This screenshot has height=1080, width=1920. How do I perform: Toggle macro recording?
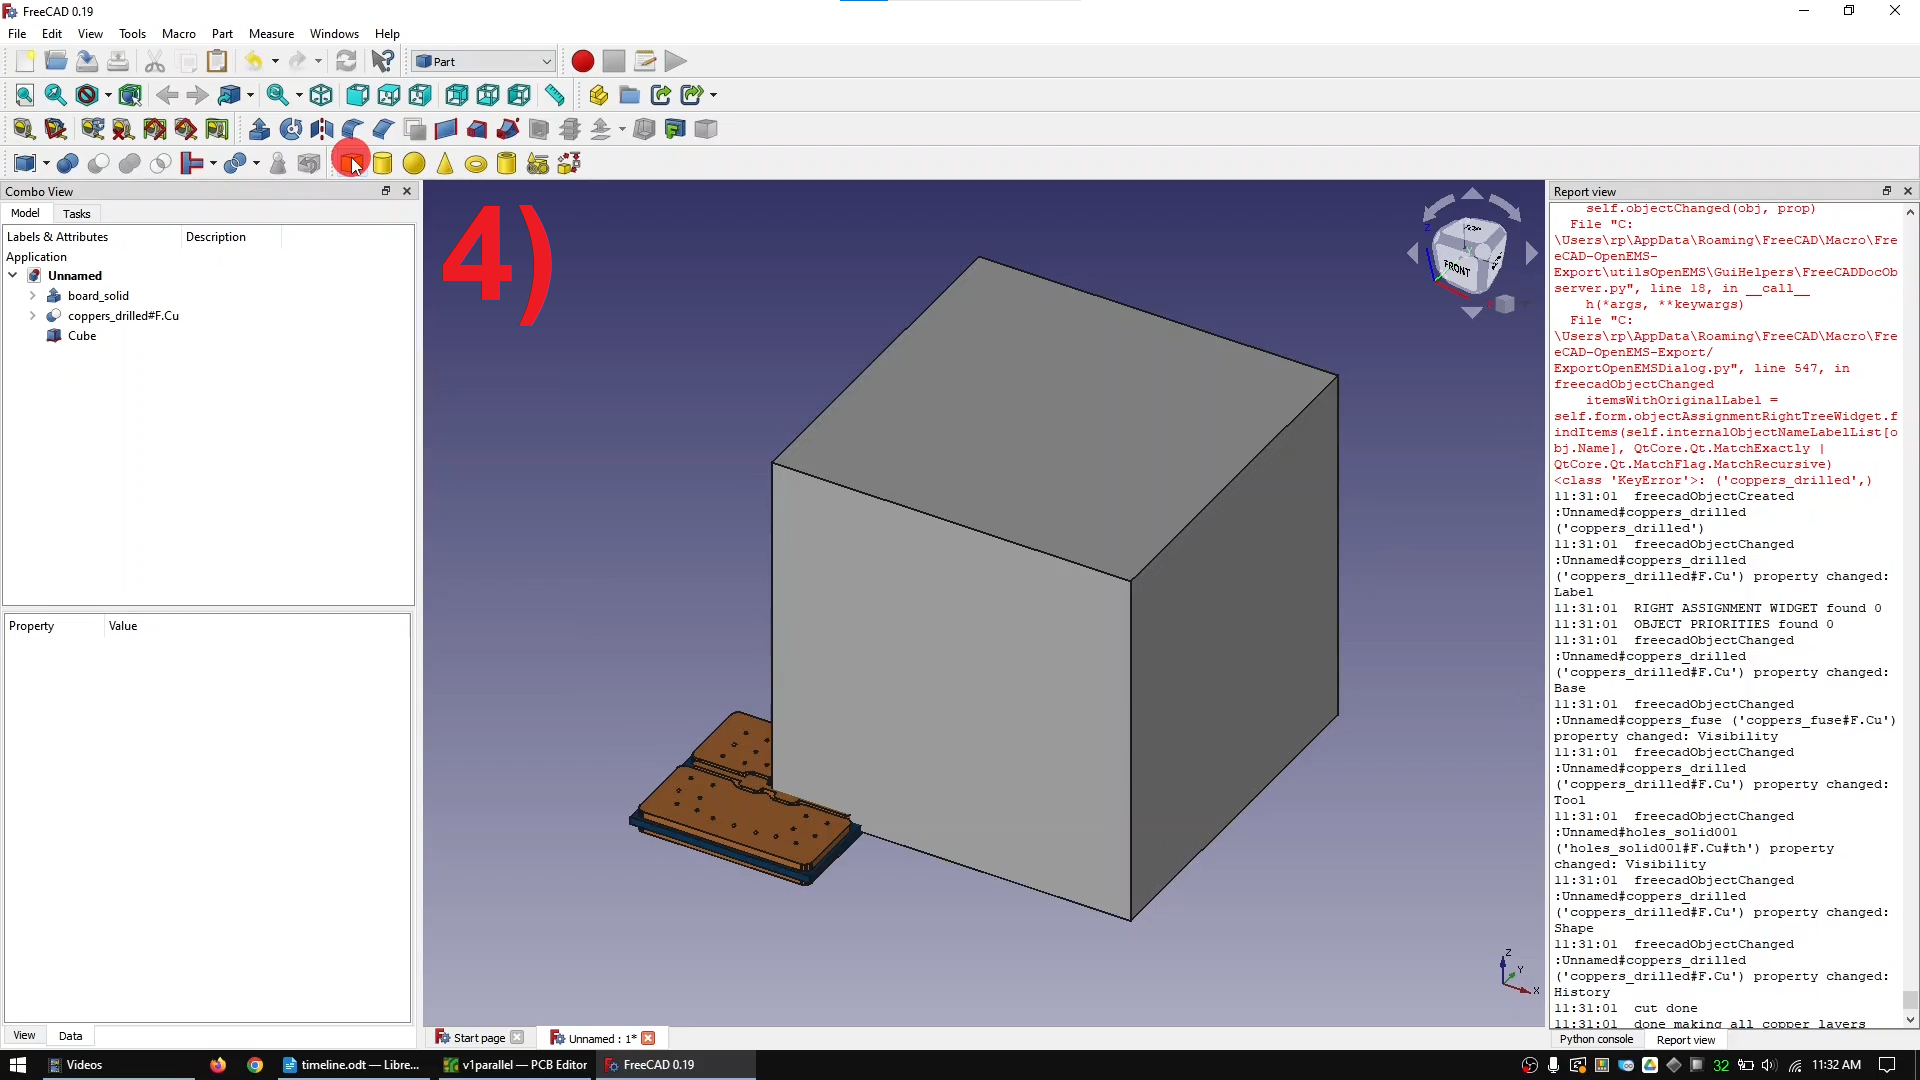581,61
